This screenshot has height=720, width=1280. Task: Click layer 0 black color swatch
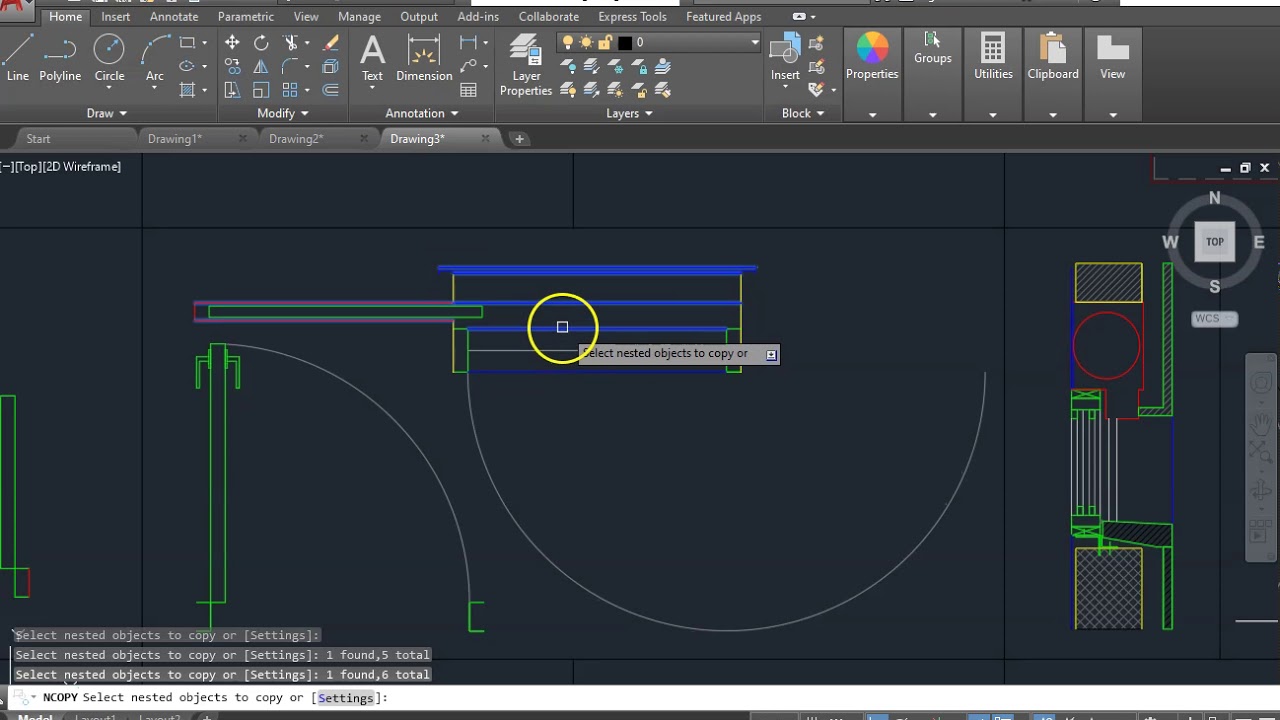click(x=625, y=42)
